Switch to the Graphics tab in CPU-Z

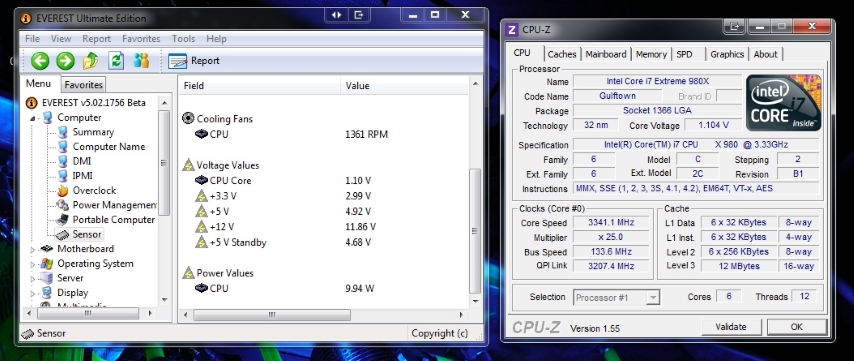pos(727,54)
